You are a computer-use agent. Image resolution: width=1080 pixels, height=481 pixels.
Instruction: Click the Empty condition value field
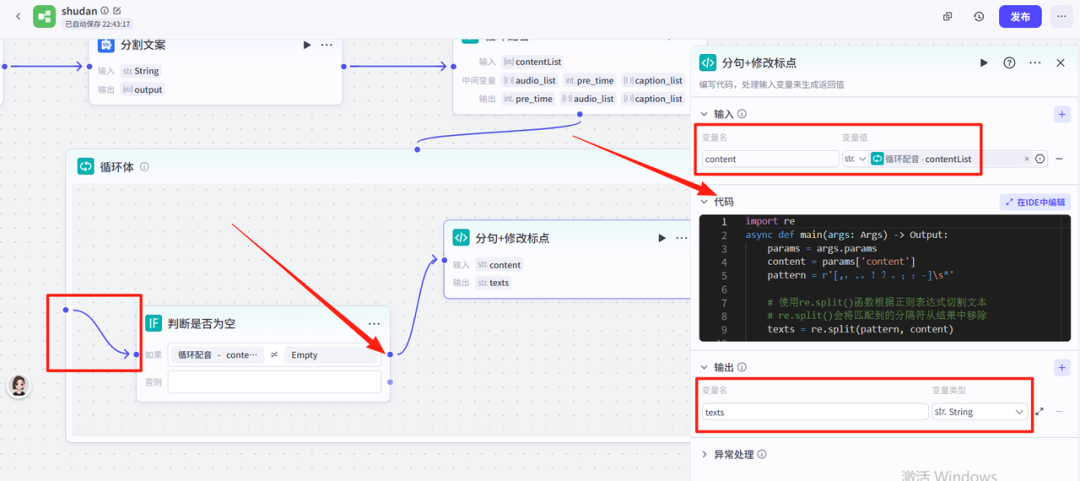pos(331,355)
